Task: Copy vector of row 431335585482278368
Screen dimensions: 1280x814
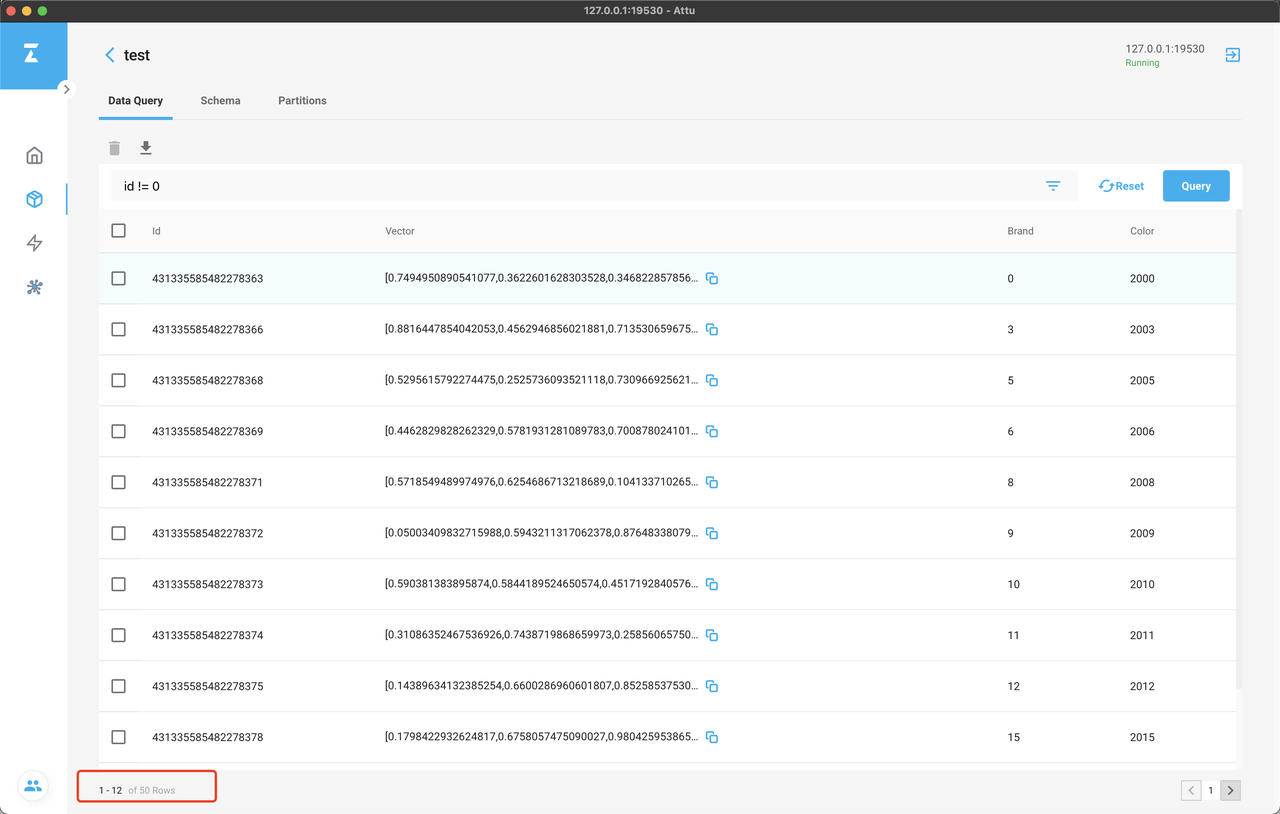Action: click(712, 380)
